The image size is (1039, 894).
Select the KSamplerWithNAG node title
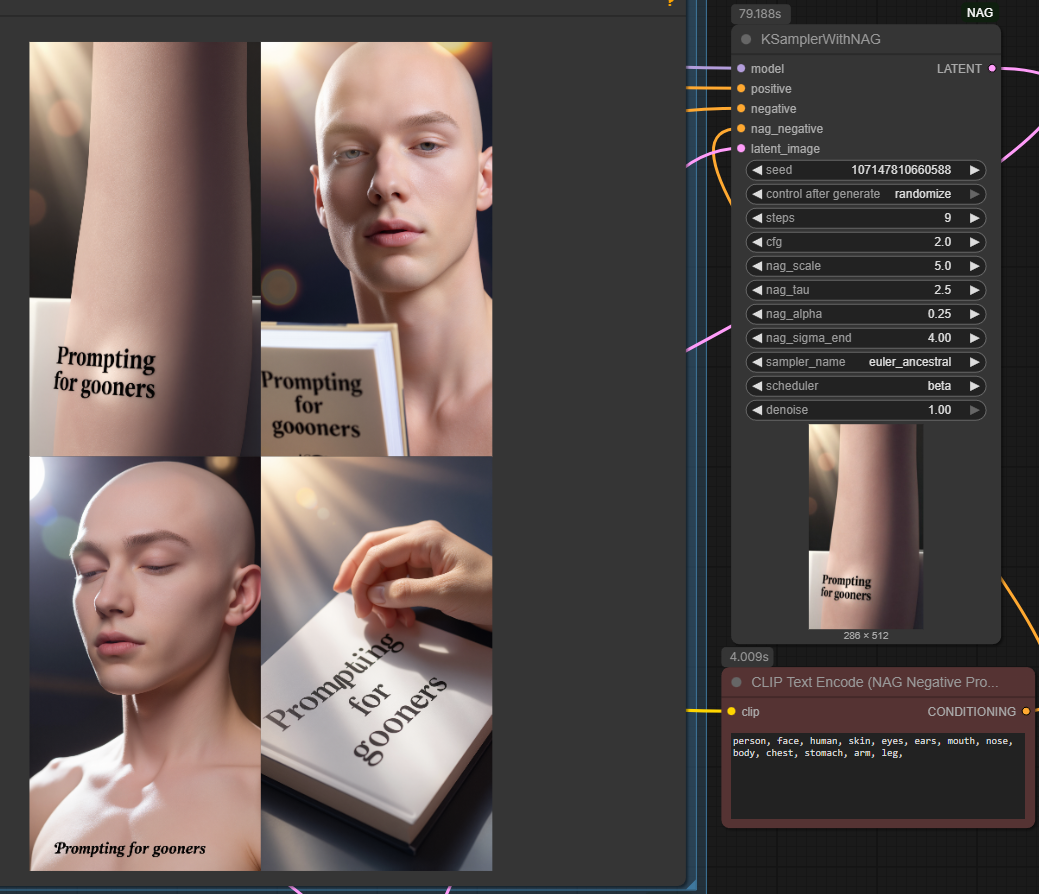pos(820,39)
